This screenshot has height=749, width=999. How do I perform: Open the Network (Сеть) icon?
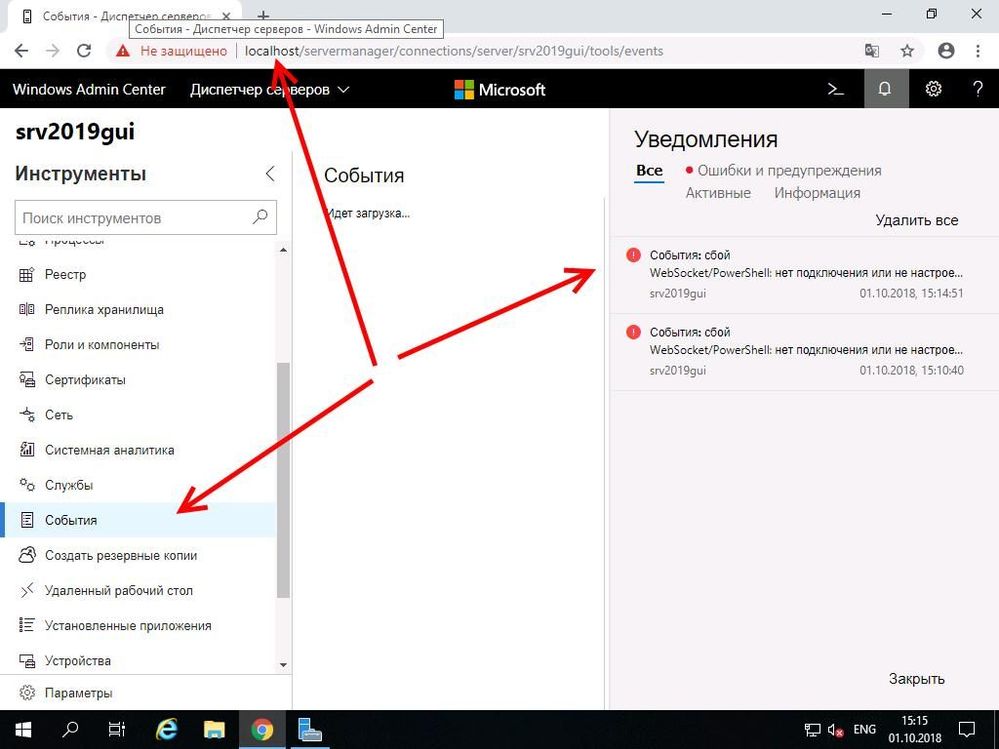[x=26, y=415]
